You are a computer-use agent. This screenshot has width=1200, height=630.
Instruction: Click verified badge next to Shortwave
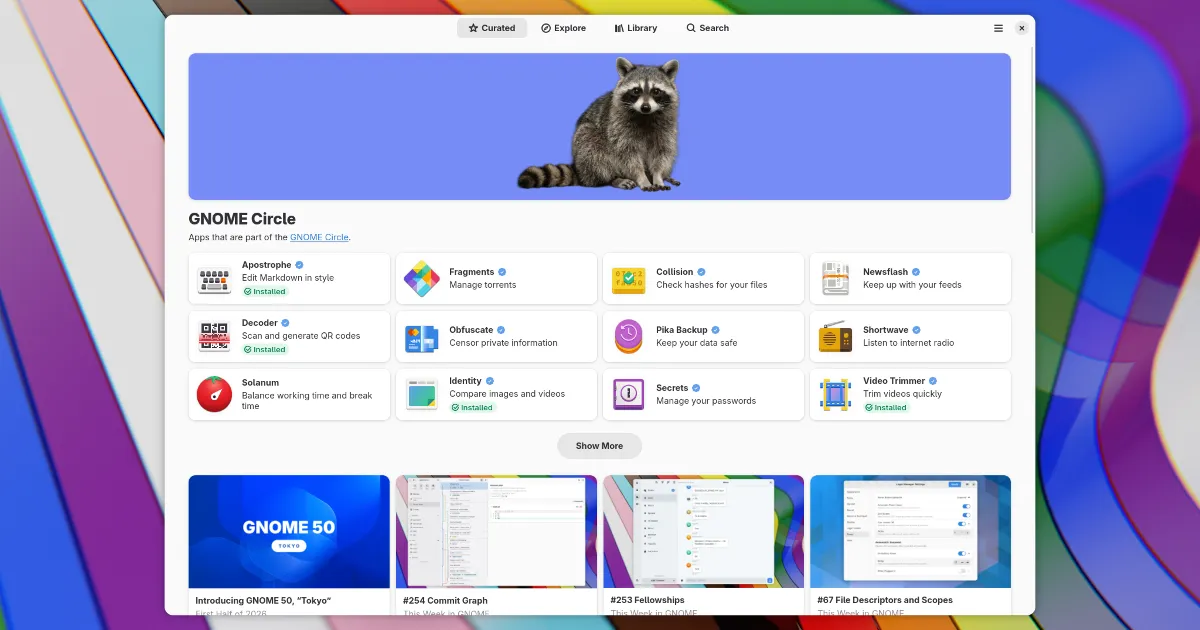pyautogui.click(x=916, y=330)
